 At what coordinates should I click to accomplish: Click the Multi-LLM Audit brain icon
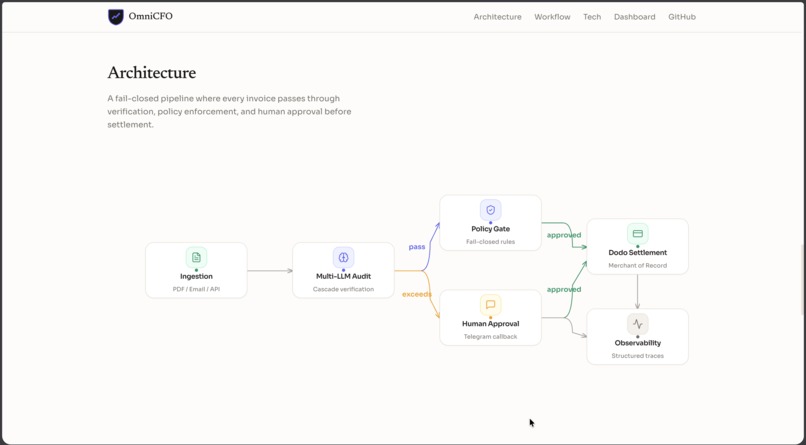pos(343,257)
